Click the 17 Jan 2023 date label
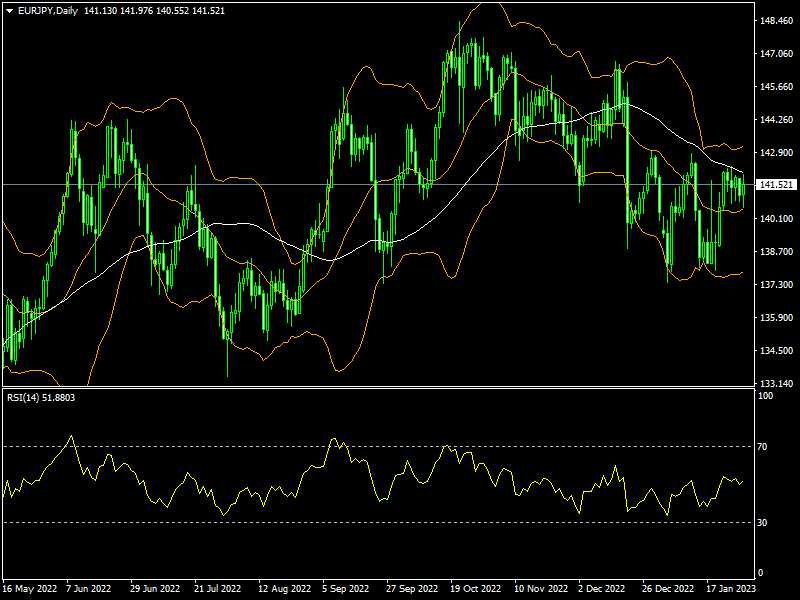 click(x=731, y=588)
